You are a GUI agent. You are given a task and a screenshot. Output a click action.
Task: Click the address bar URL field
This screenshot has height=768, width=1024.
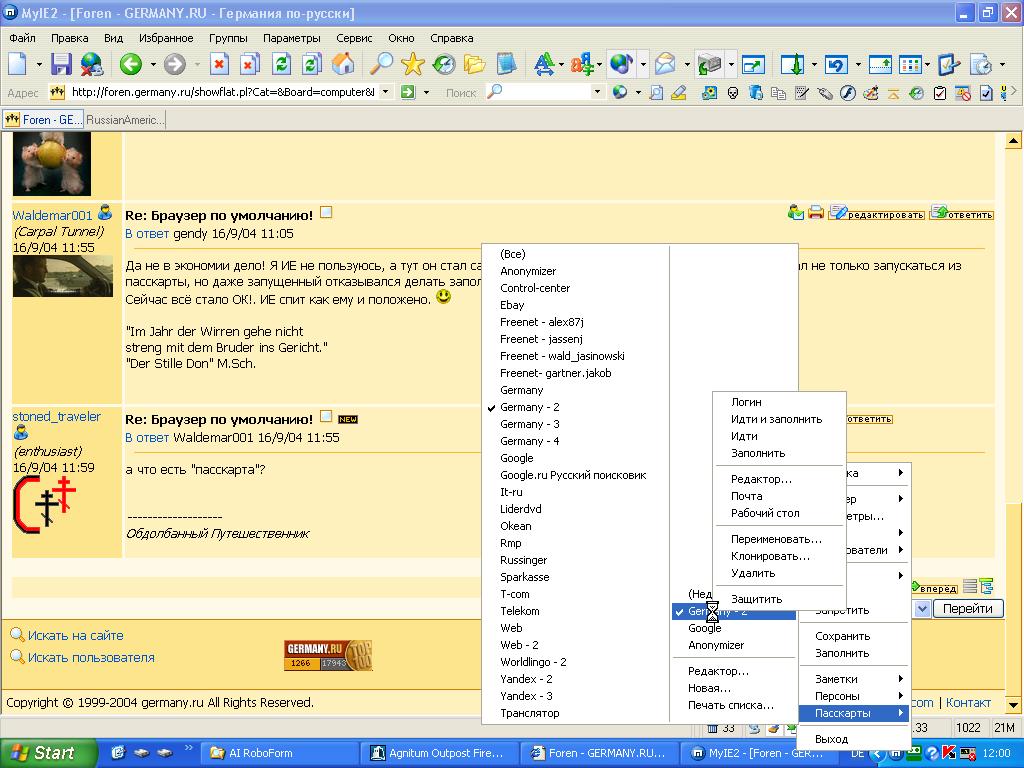(x=222, y=92)
